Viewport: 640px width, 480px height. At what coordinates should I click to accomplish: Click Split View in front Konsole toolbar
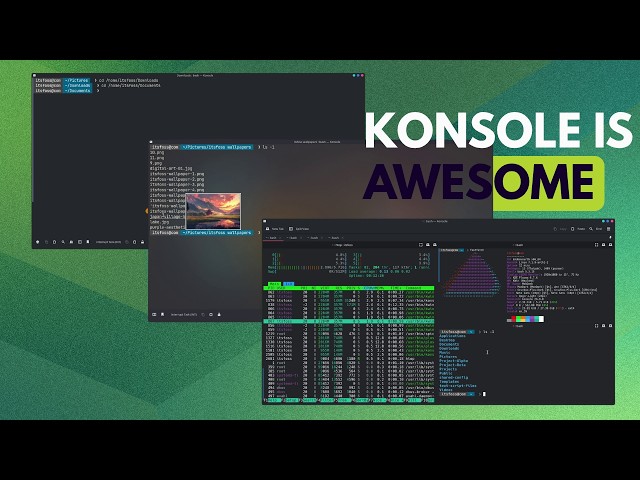click(299, 229)
